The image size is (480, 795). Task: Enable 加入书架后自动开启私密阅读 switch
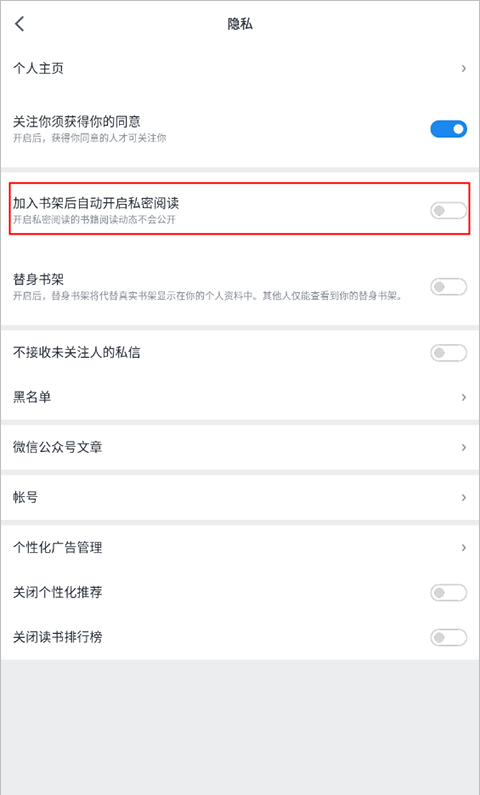[449, 210]
